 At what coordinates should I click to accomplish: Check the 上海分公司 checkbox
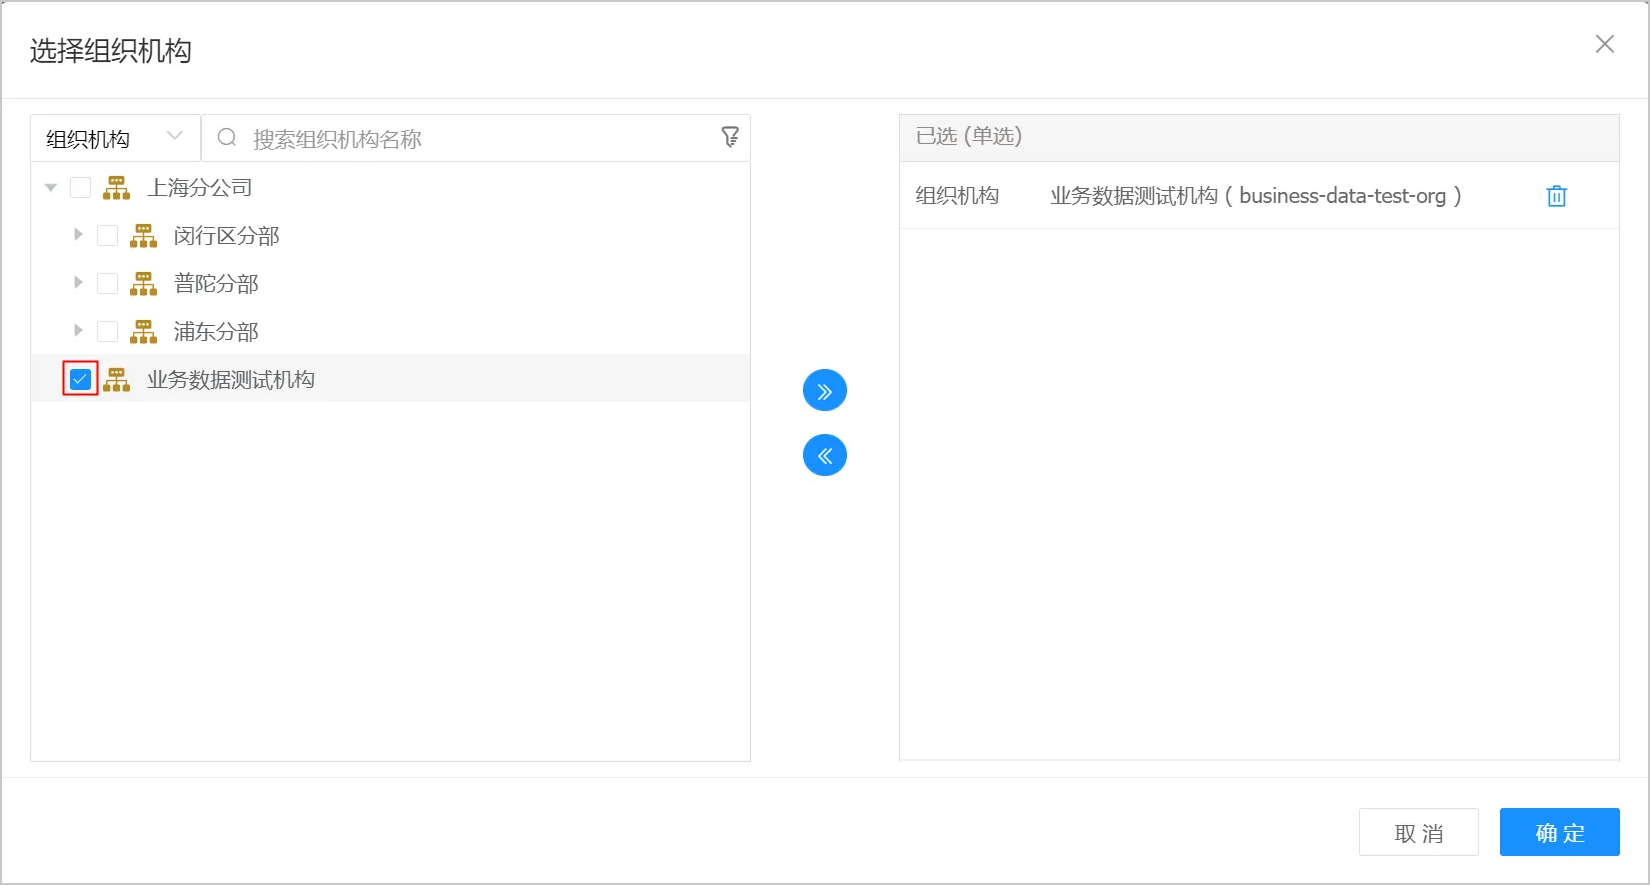point(81,188)
